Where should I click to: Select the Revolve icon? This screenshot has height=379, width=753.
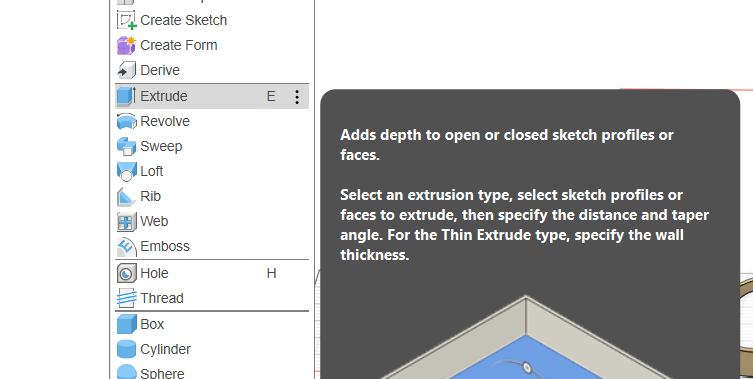126,121
